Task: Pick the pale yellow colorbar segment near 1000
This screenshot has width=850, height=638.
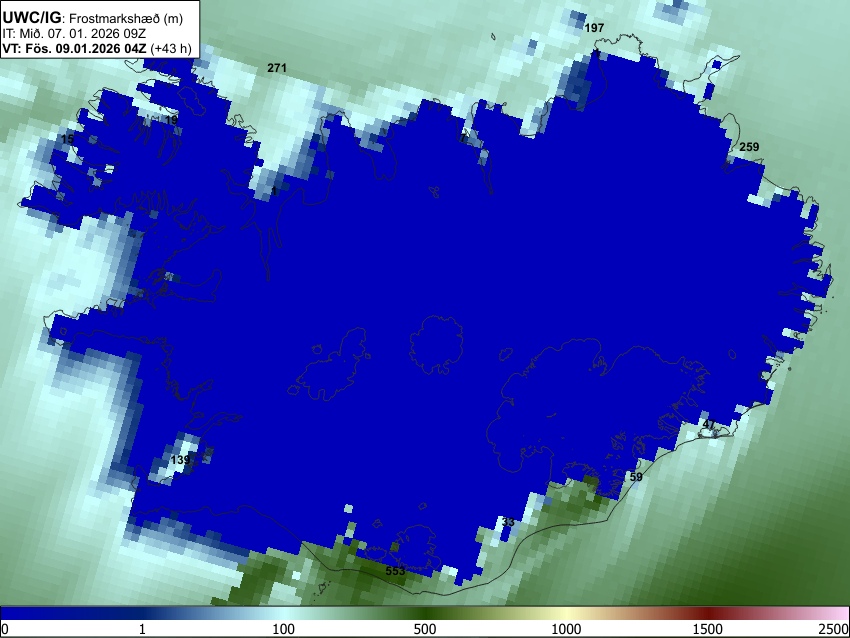Action: tap(566, 613)
